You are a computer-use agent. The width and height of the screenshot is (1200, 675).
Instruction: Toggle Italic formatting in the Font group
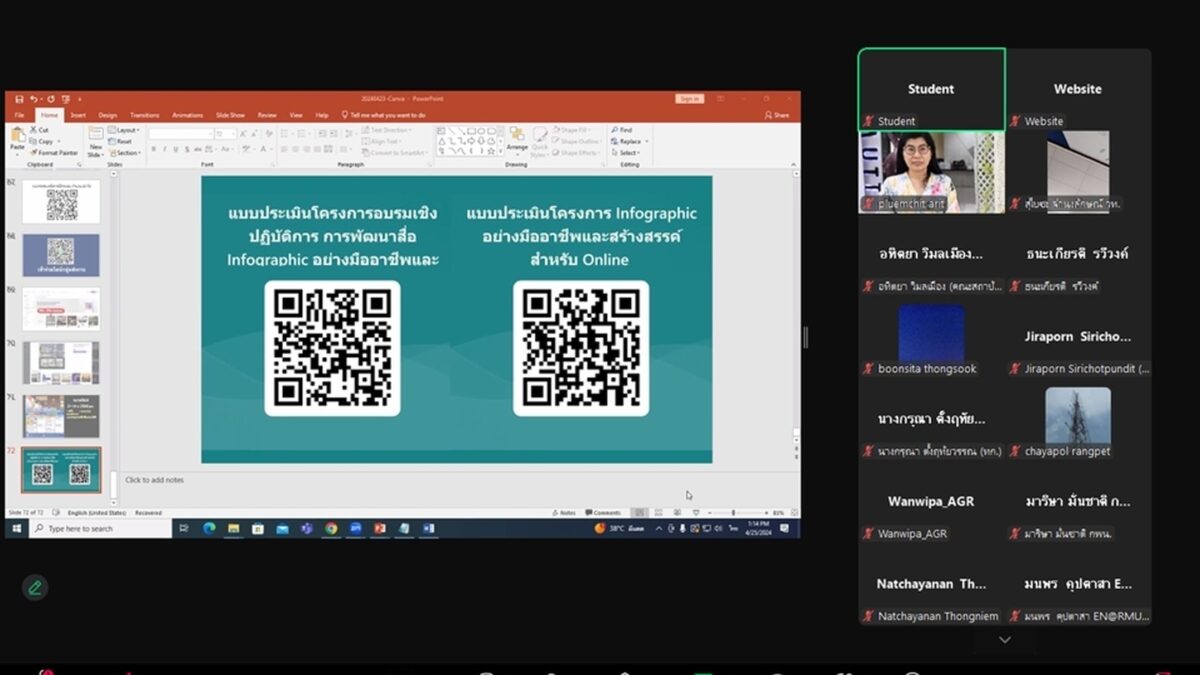(x=166, y=149)
